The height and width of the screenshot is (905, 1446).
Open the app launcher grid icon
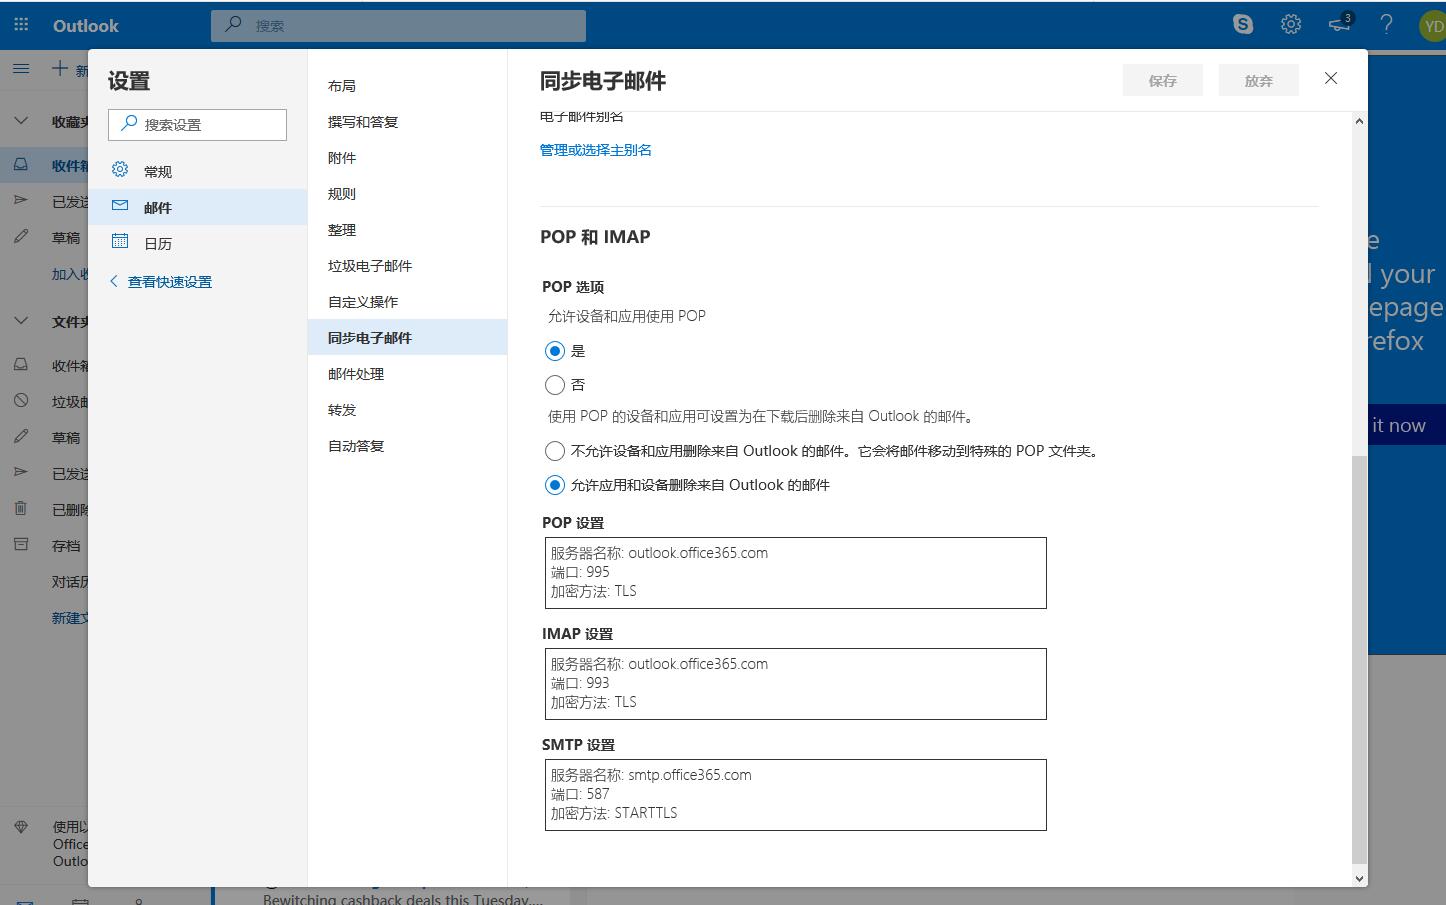[20, 23]
